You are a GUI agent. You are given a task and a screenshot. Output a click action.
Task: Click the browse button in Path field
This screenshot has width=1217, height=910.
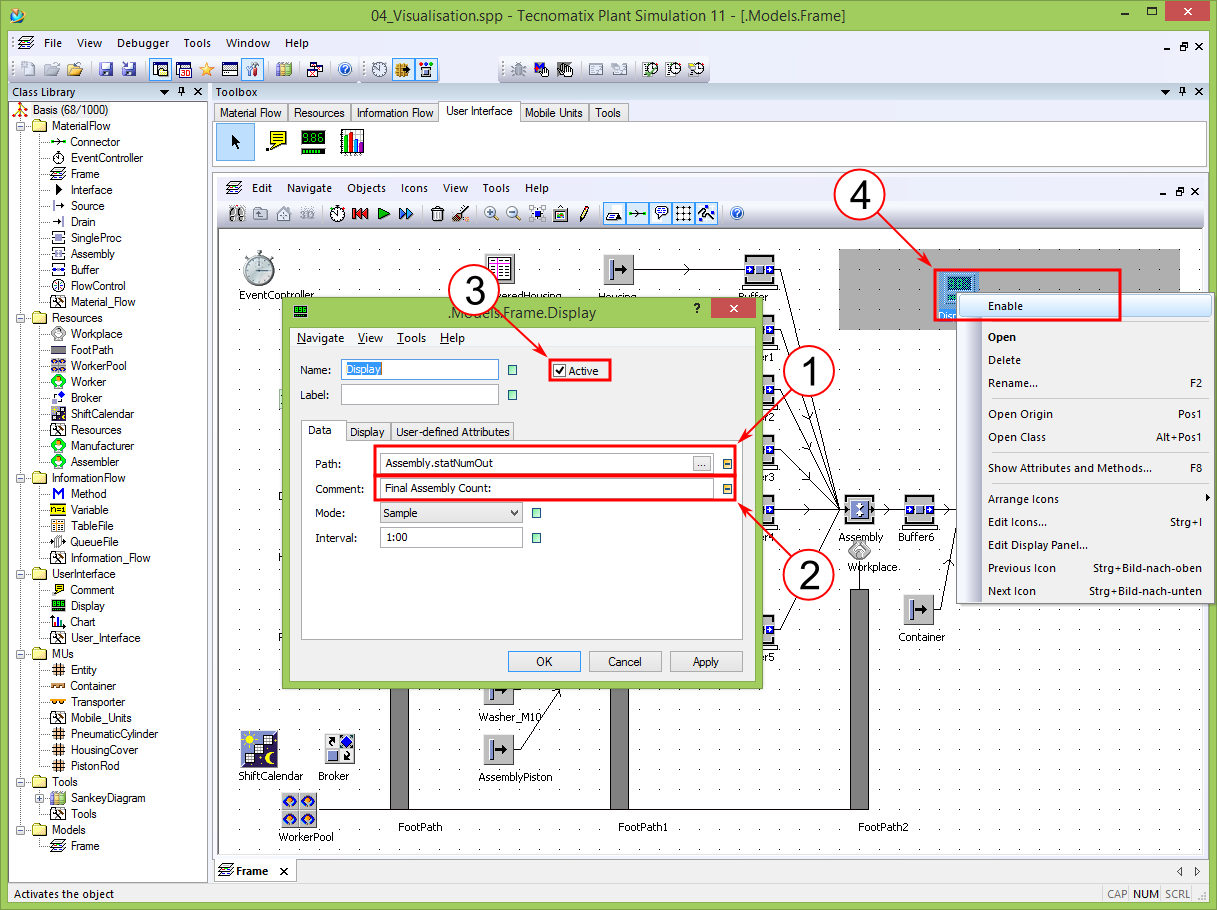point(702,464)
